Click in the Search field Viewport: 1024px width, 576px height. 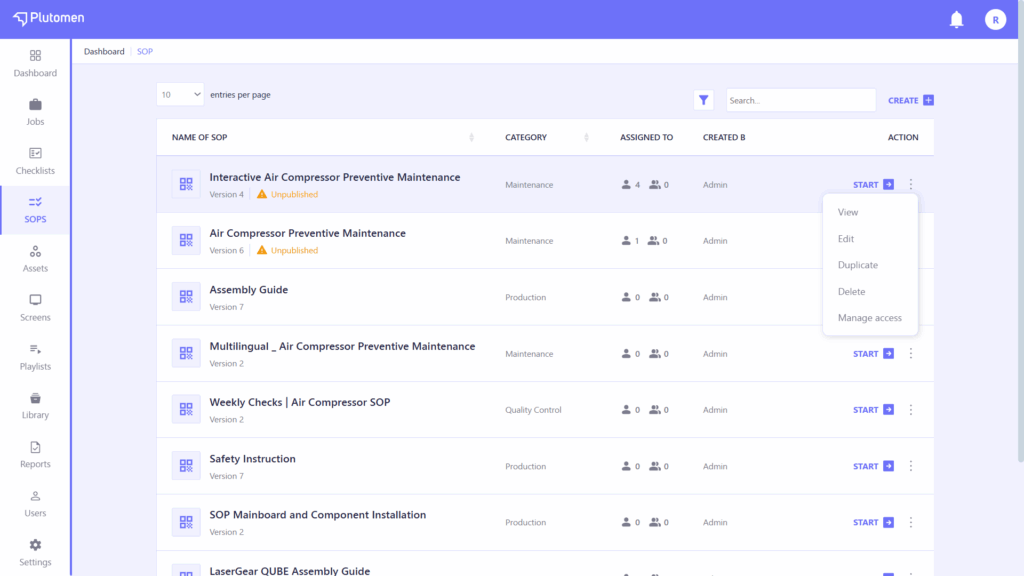[801, 100]
